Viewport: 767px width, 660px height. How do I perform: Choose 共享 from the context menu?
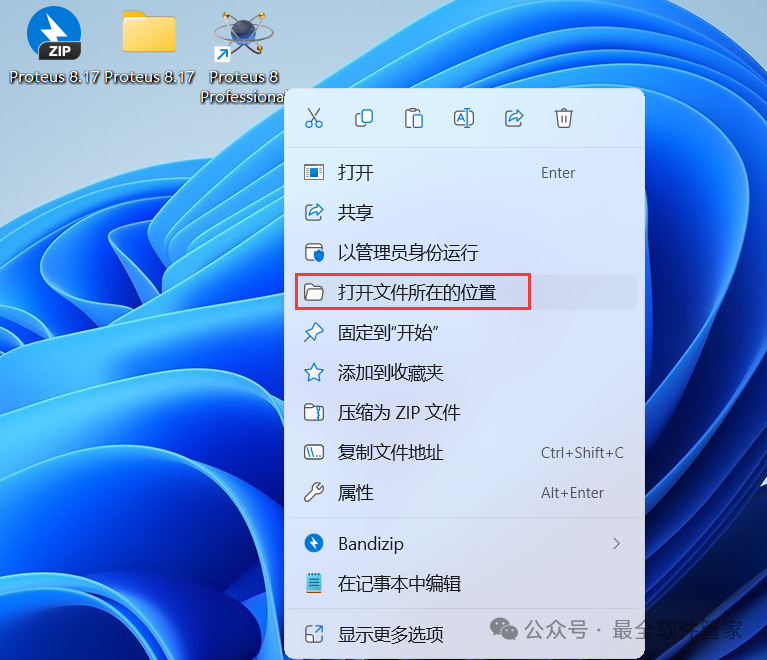click(356, 213)
